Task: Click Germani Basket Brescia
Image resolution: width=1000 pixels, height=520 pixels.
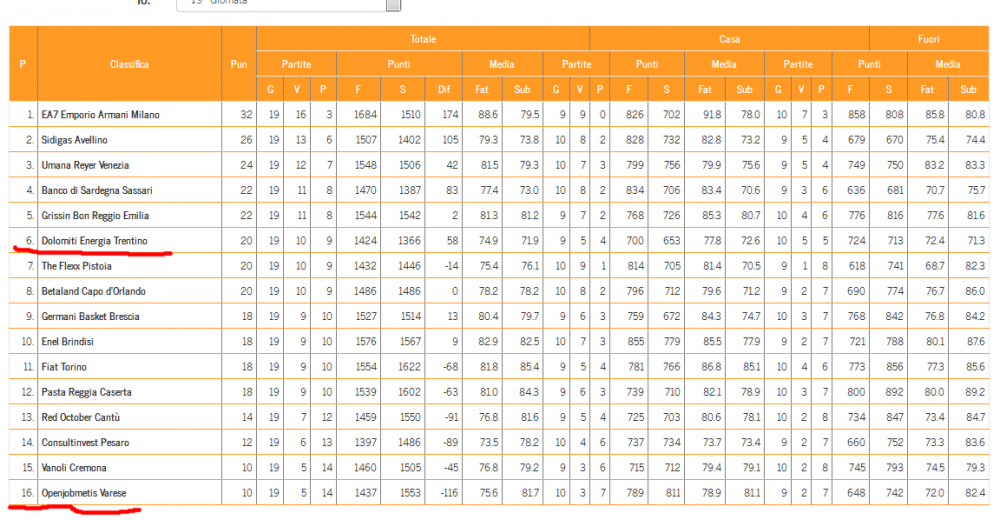Action: (x=91, y=316)
